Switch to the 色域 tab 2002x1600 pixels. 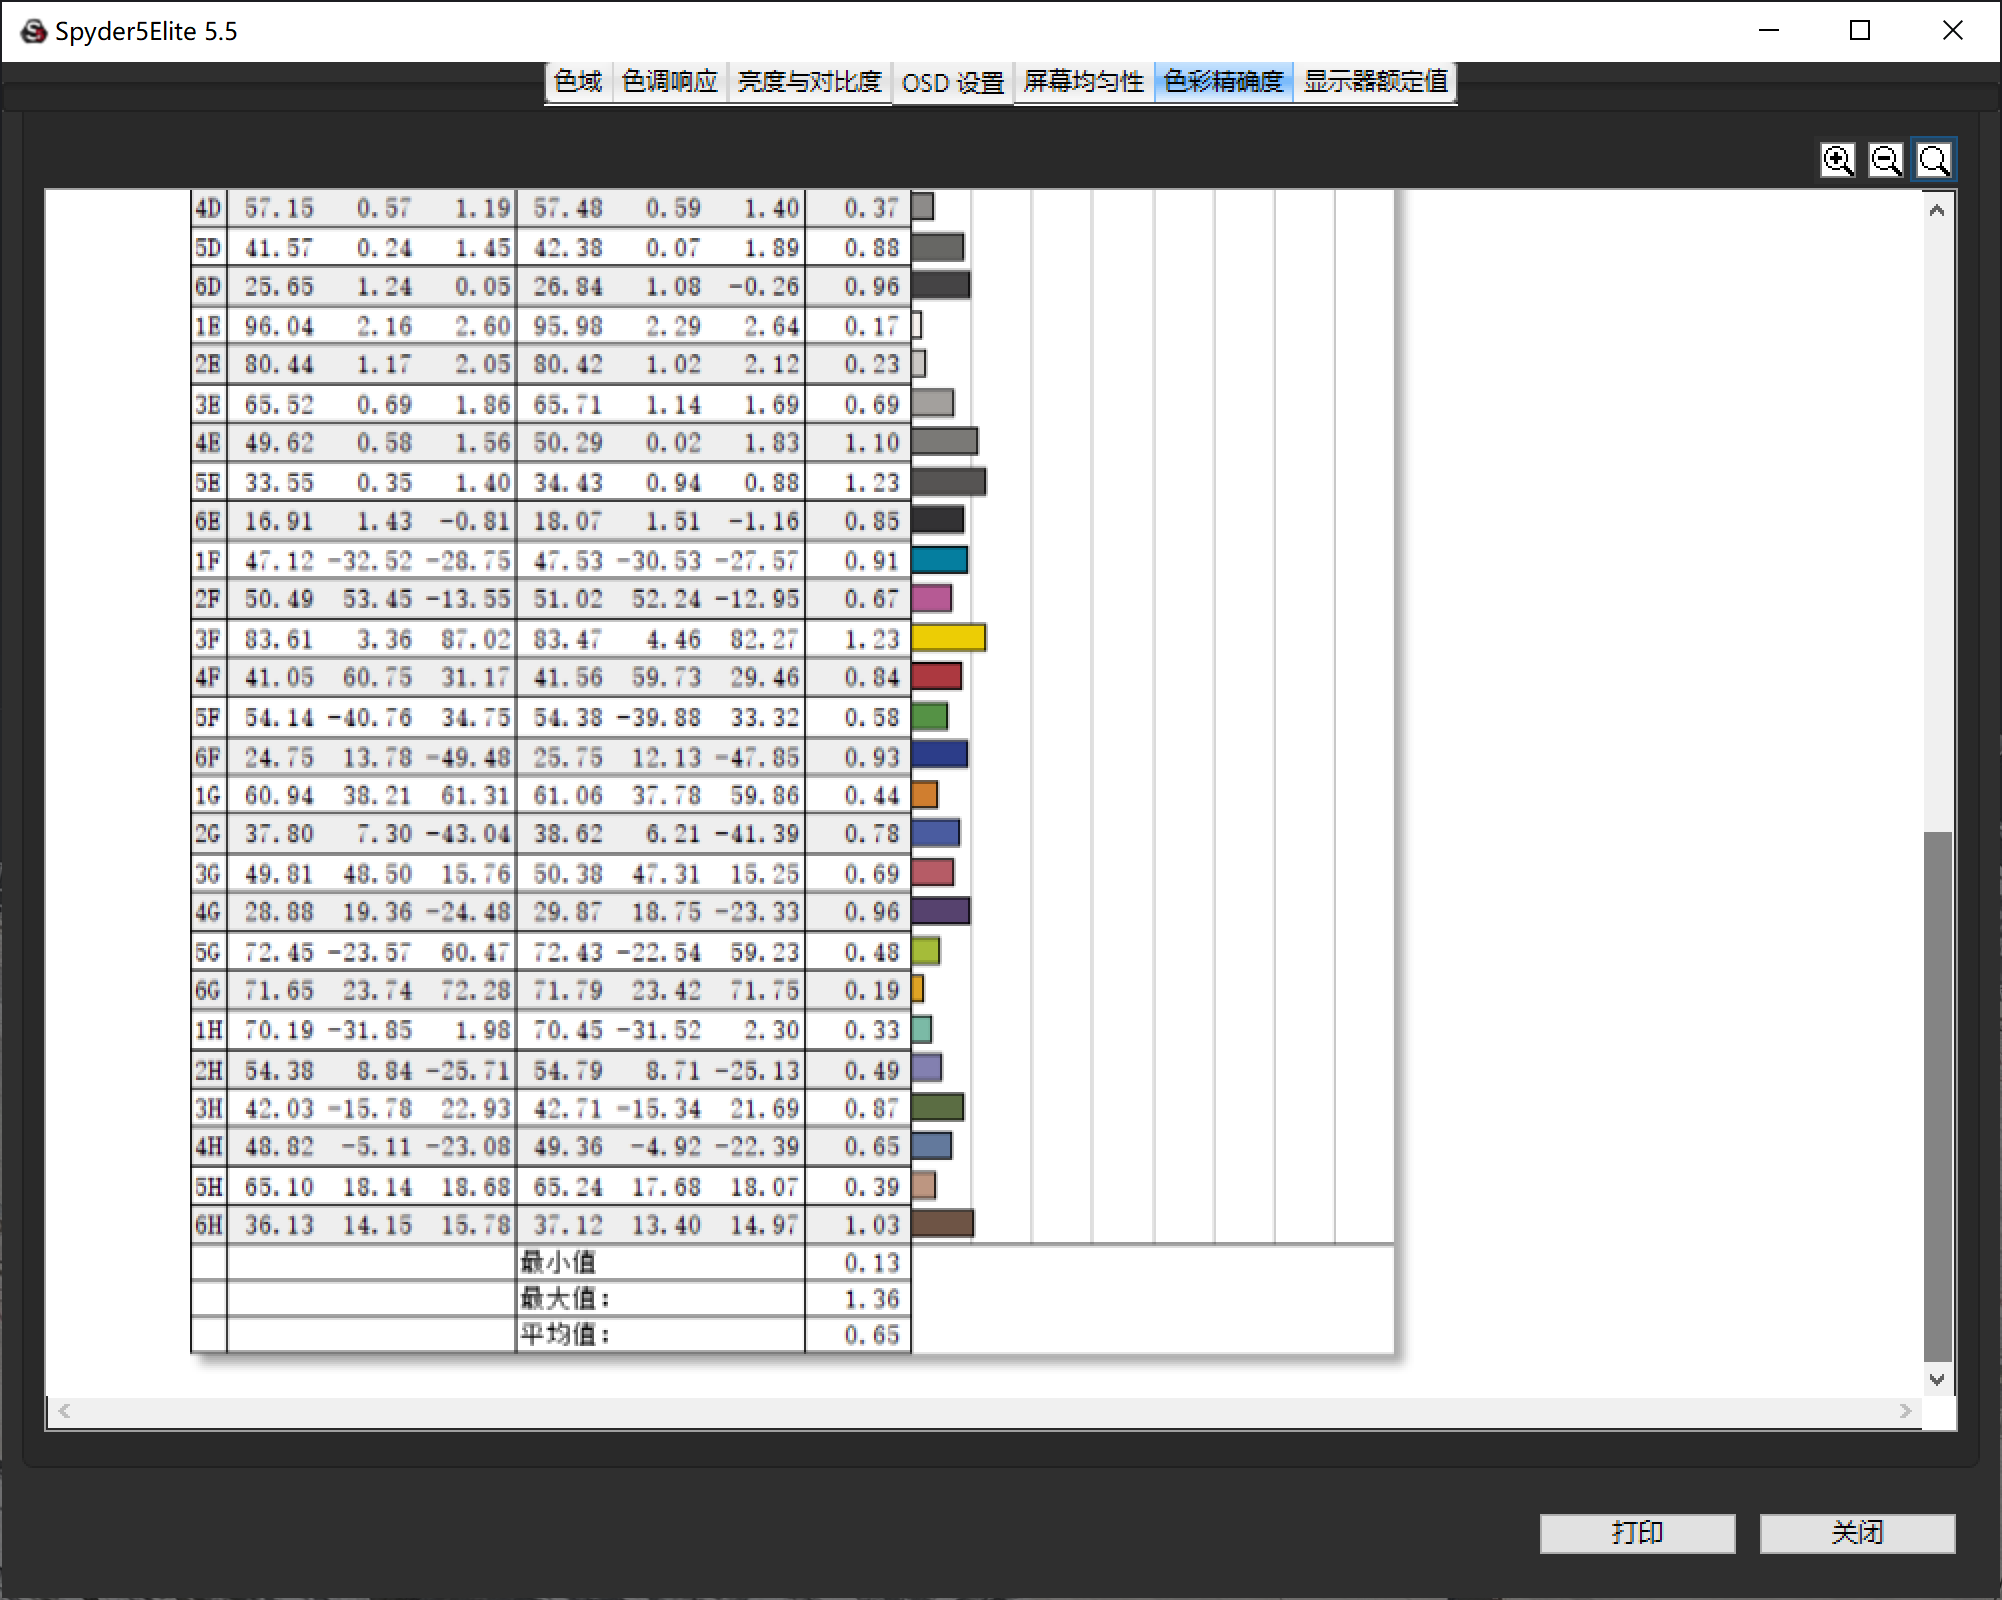(x=578, y=82)
